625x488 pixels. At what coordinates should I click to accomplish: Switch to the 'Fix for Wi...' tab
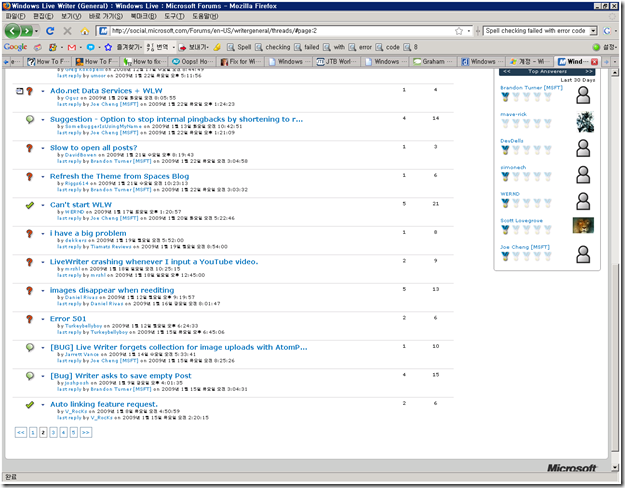(241, 62)
